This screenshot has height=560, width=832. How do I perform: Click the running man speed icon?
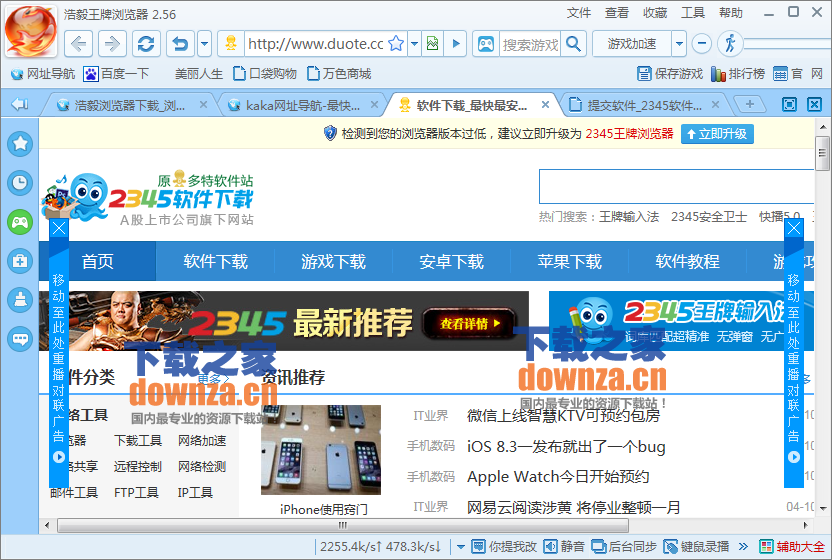[x=730, y=44]
